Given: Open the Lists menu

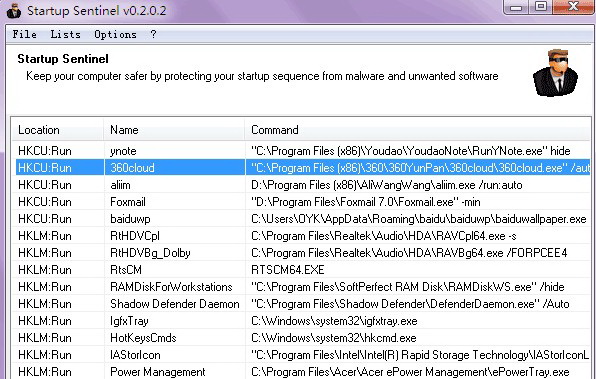Looking at the screenshot, I should 65,35.
